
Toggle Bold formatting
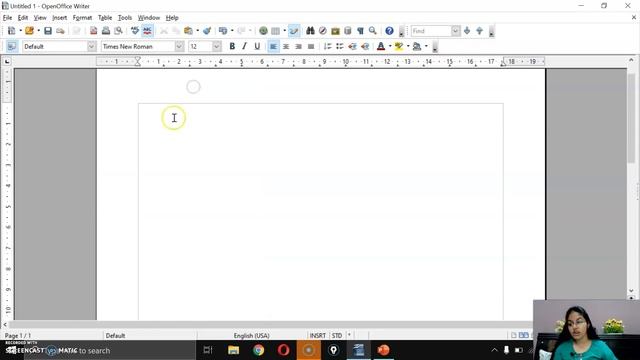click(x=232, y=46)
